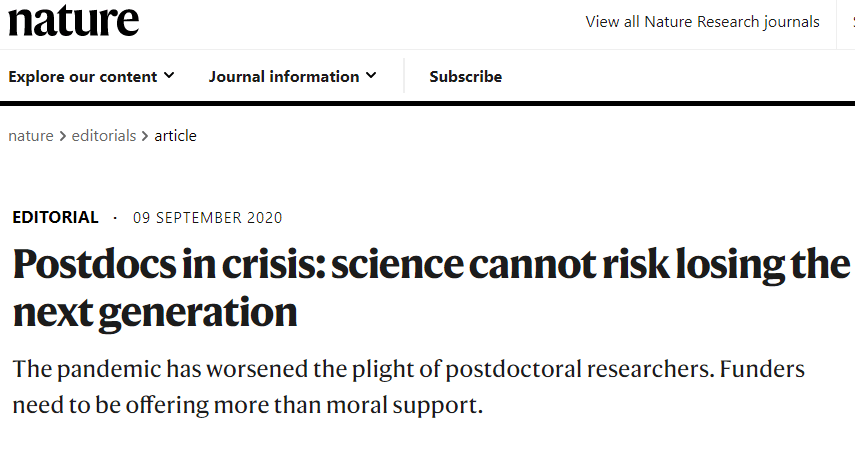855x450 pixels.
Task: Open View all Nature Research journals
Action: (702, 22)
